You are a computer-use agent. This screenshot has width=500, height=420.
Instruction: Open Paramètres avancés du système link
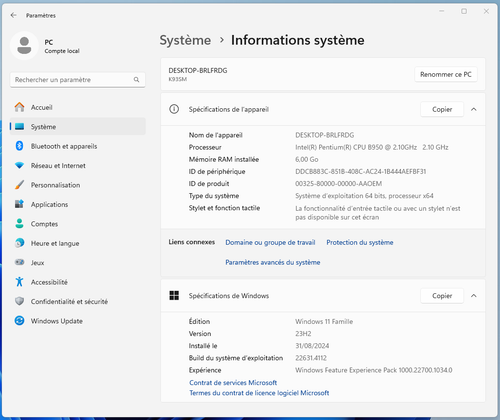point(273,262)
